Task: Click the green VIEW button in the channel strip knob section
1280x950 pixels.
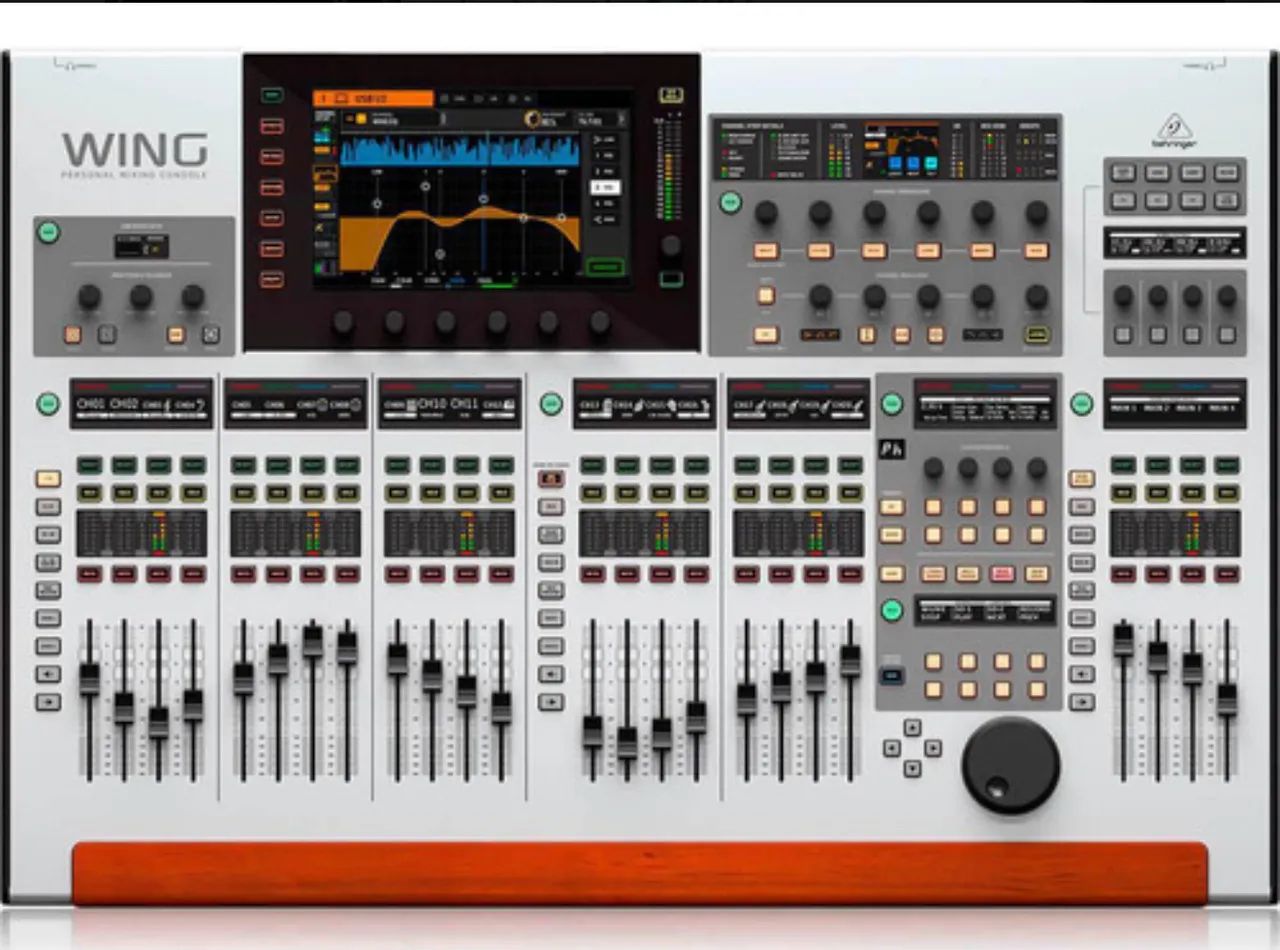Action: click(731, 203)
